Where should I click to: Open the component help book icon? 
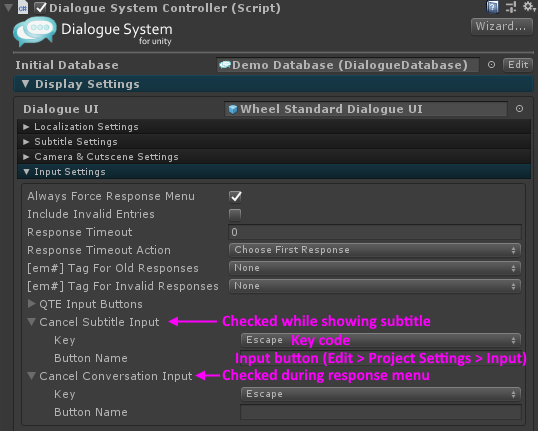[x=492, y=7]
